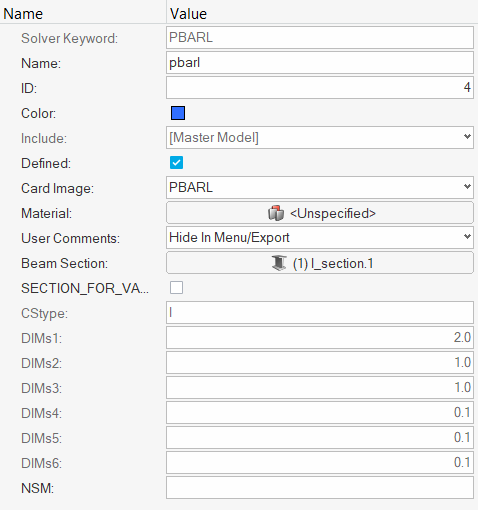Select the DIMs6 value field
This screenshot has height=510, width=478.
click(320, 462)
